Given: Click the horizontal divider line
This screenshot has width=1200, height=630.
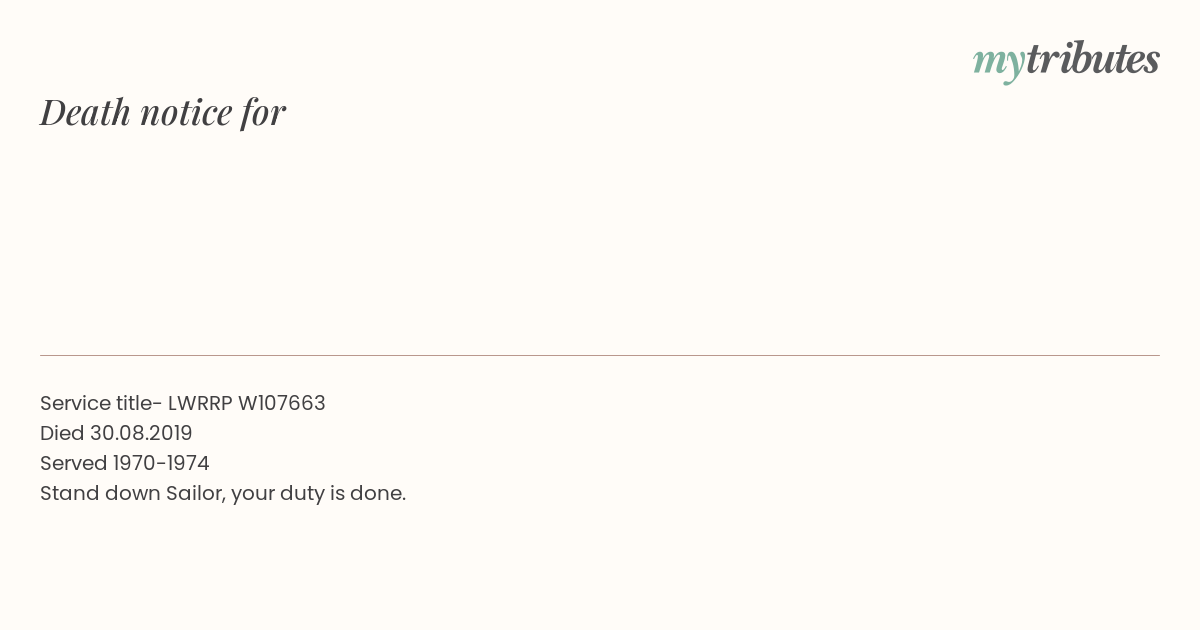Looking at the screenshot, I should pos(600,355).
